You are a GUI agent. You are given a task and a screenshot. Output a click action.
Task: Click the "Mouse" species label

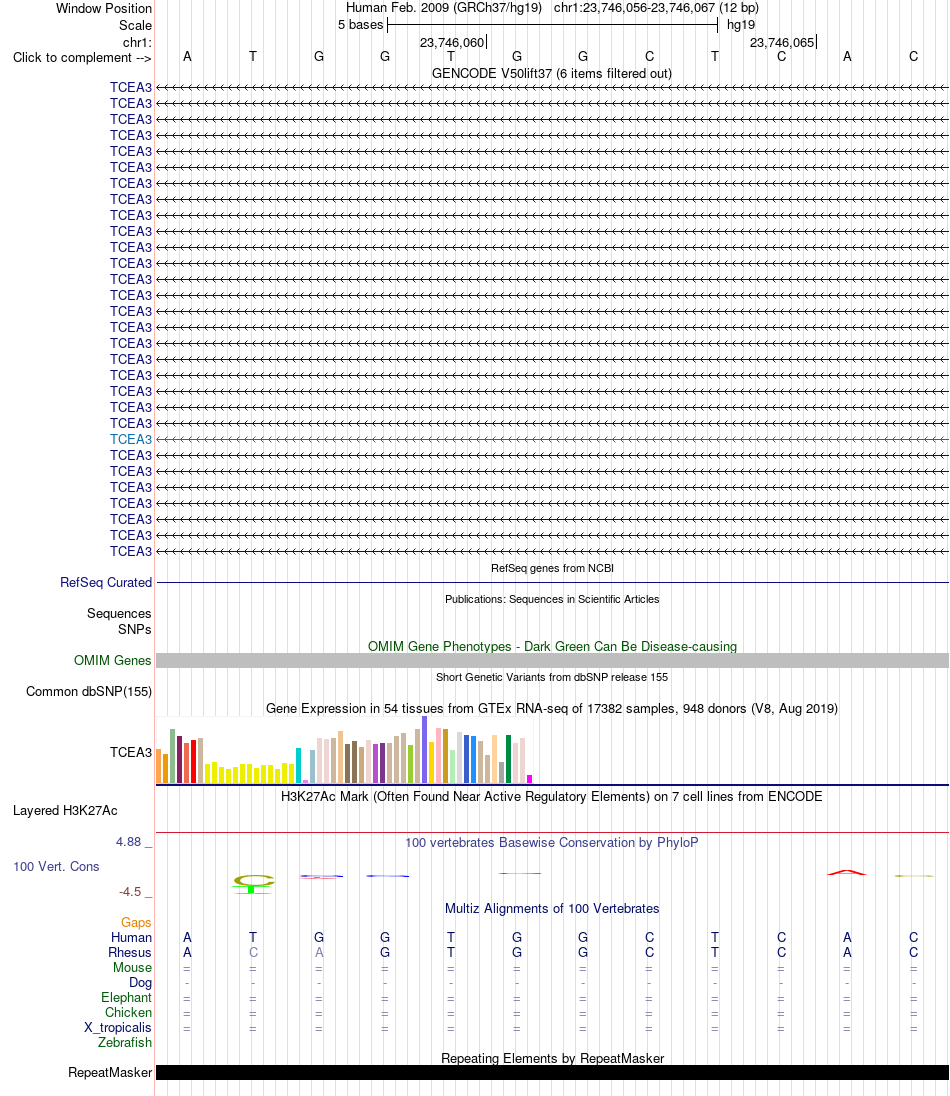[x=132, y=967]
